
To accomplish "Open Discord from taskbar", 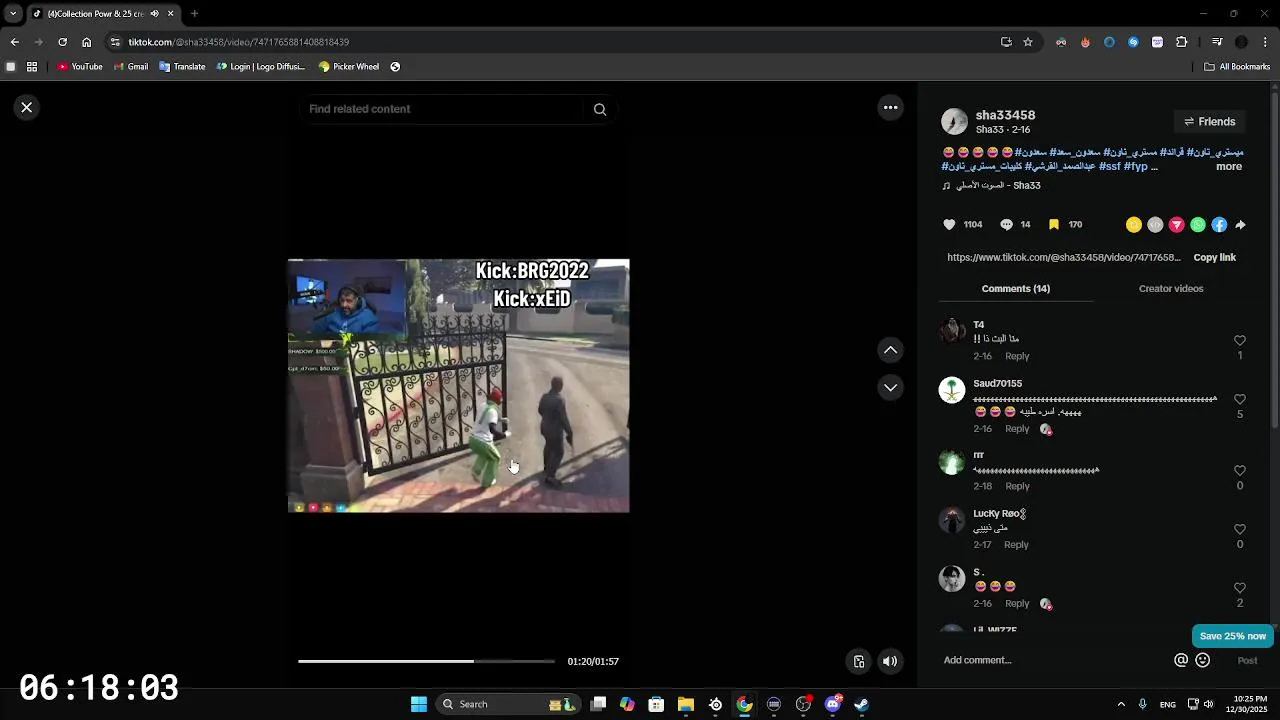I will 832,704.
